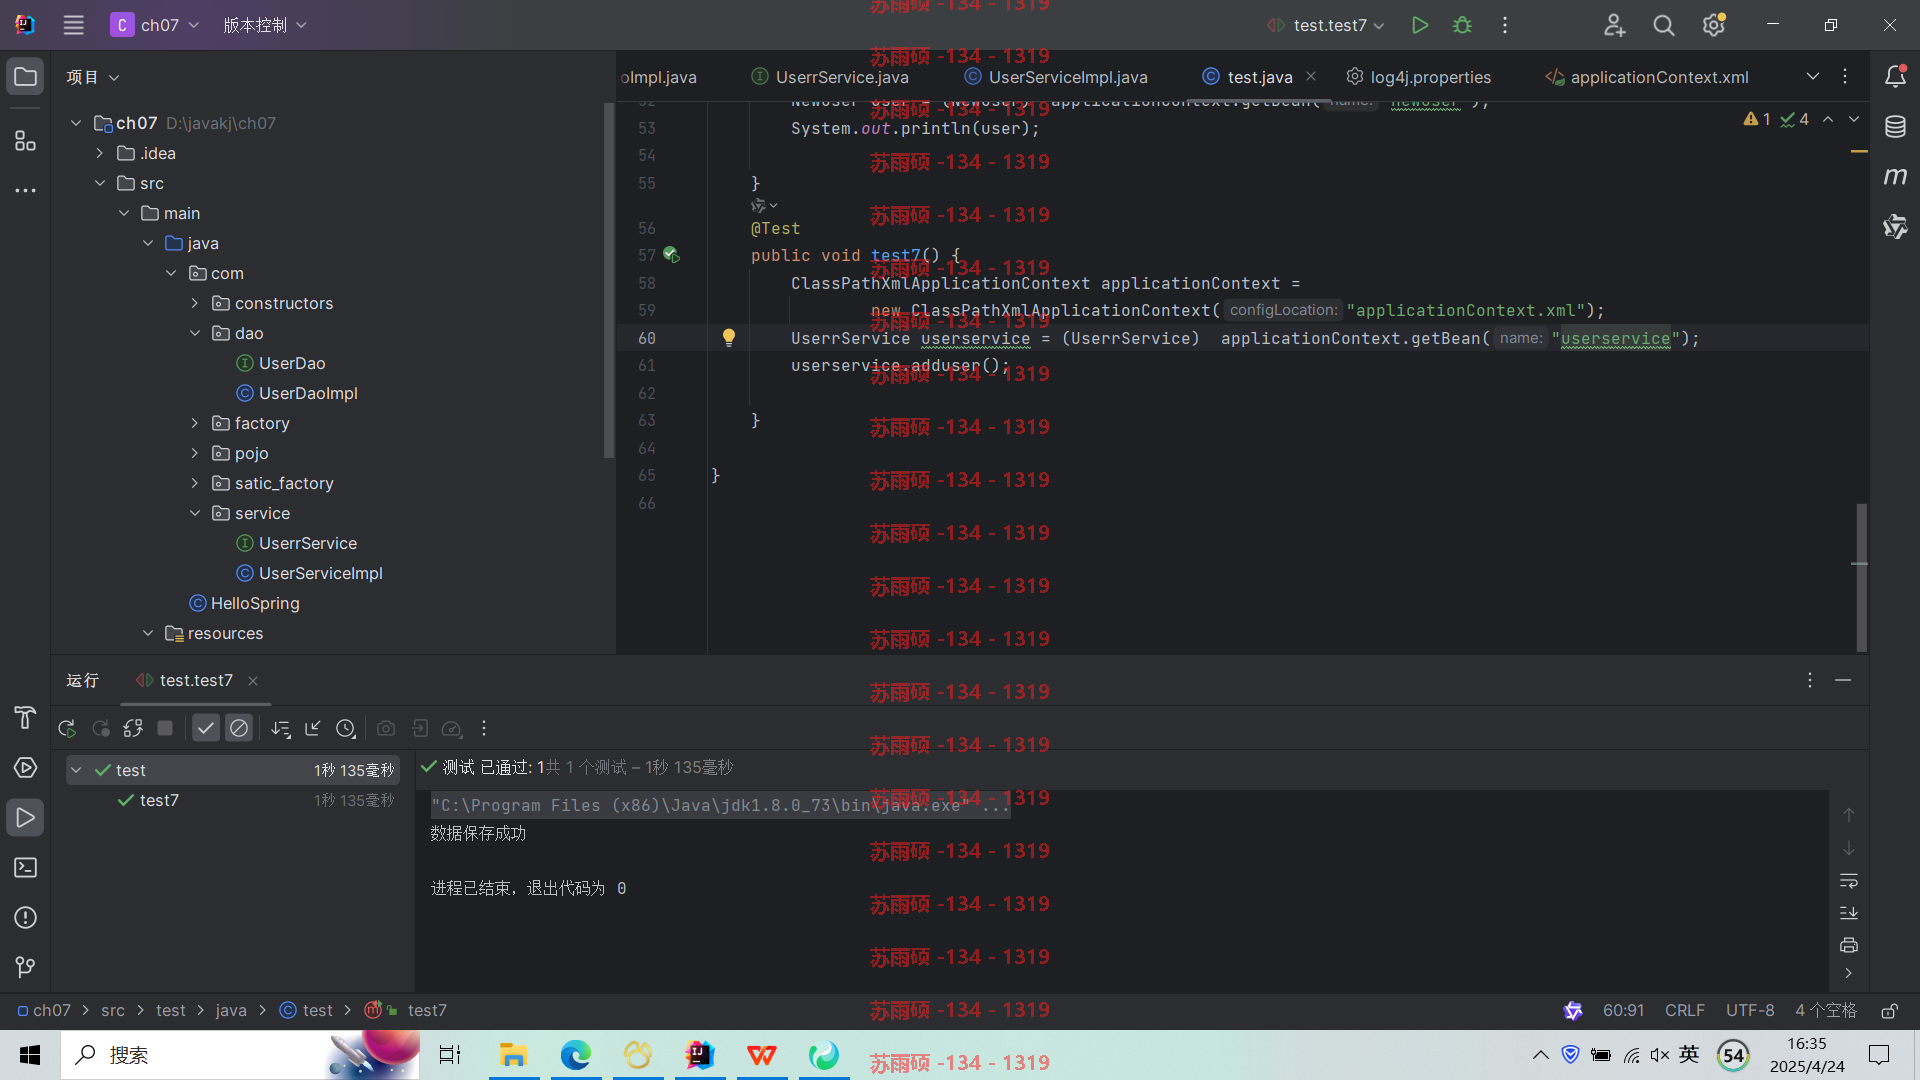Open the Database tool window

(1895, 127)
